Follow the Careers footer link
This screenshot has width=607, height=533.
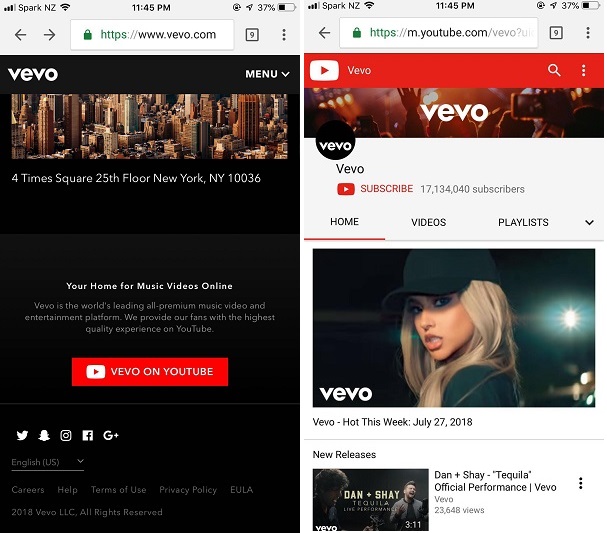pos(28,490)
